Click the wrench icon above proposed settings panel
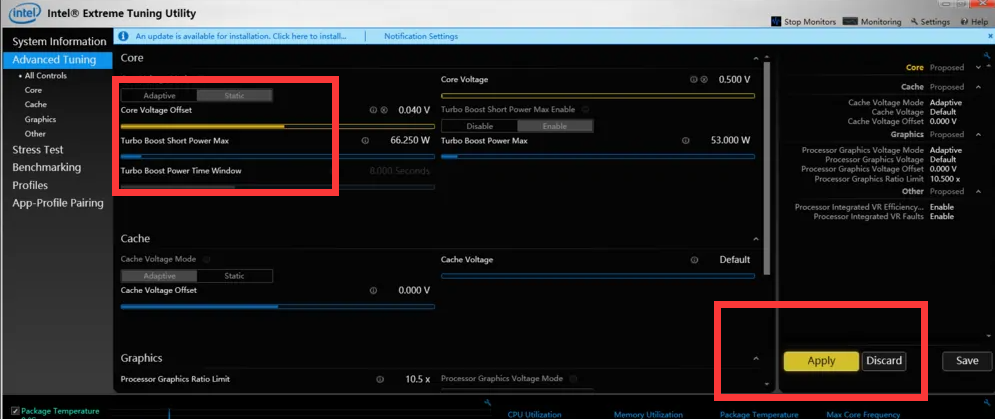Screen dimensions: 995x419 [987, 55]
